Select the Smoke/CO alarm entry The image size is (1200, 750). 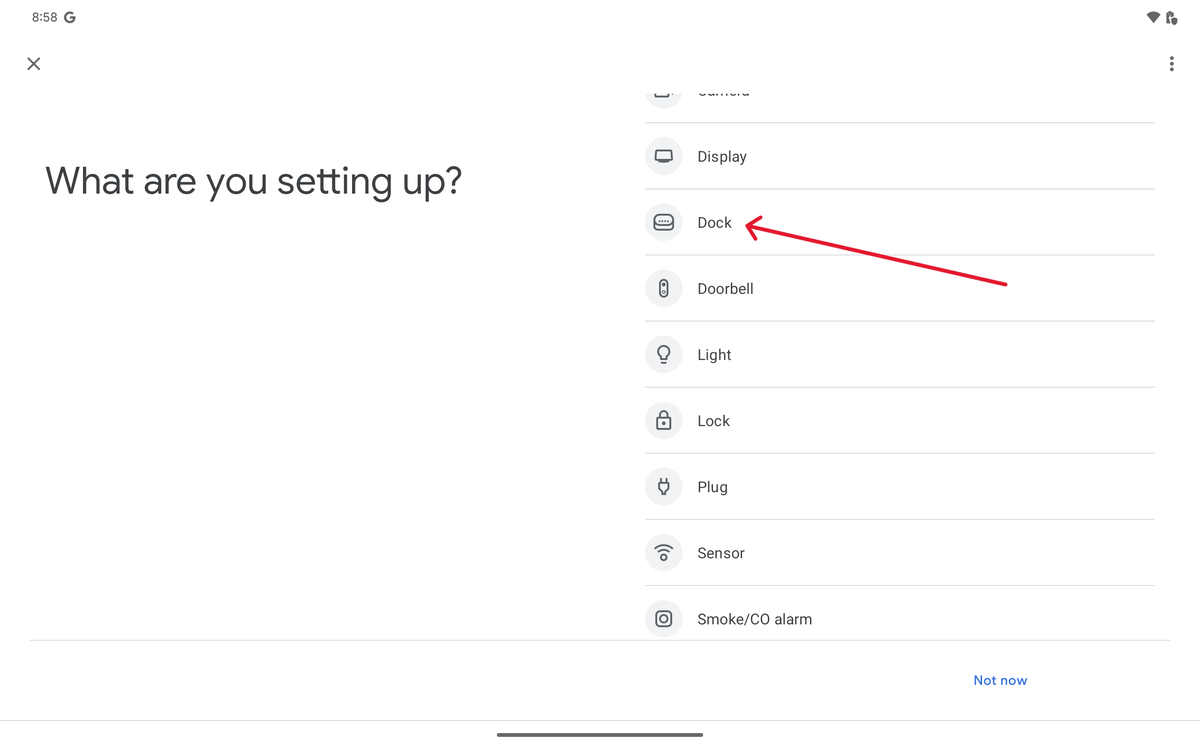coord(754,619)
